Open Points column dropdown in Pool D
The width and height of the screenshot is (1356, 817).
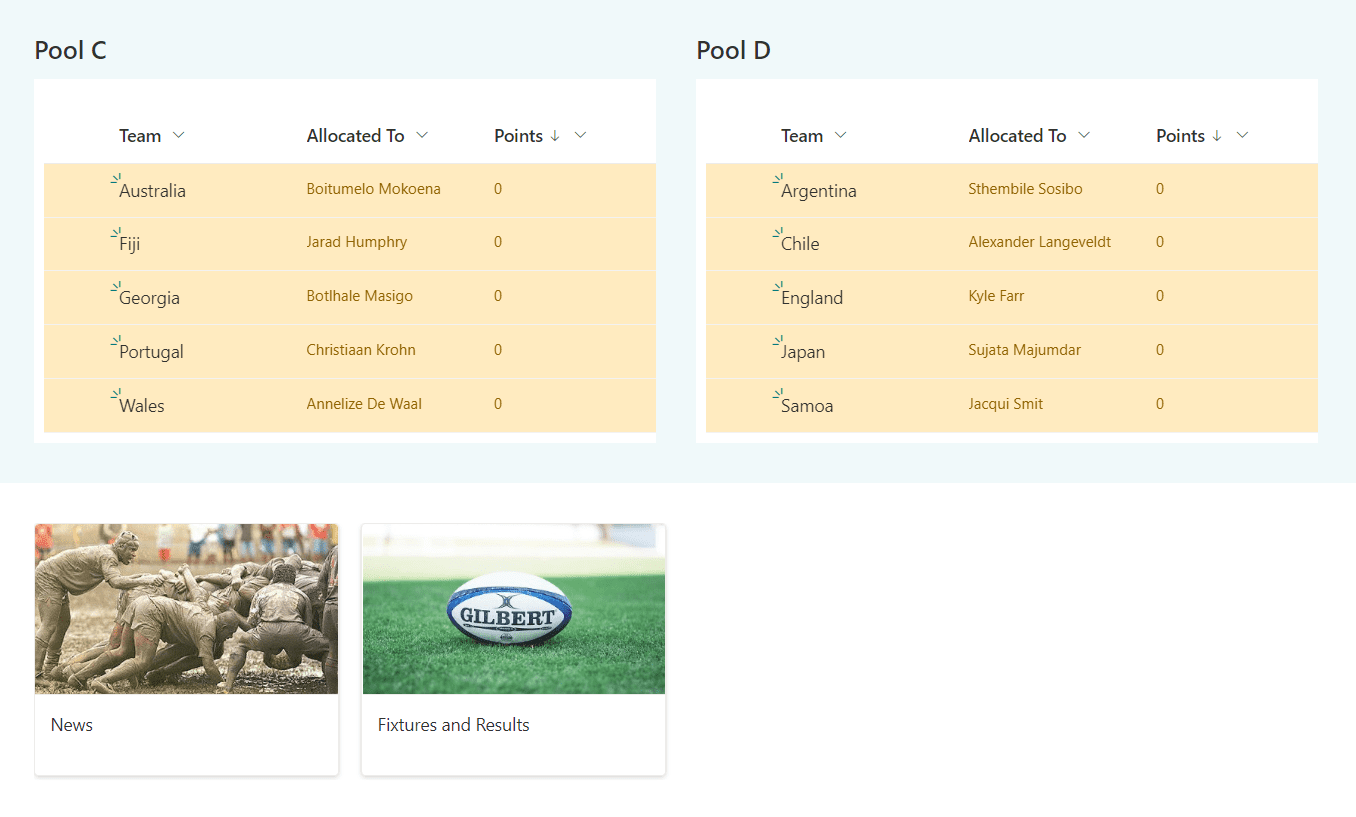pos(1242,135)
